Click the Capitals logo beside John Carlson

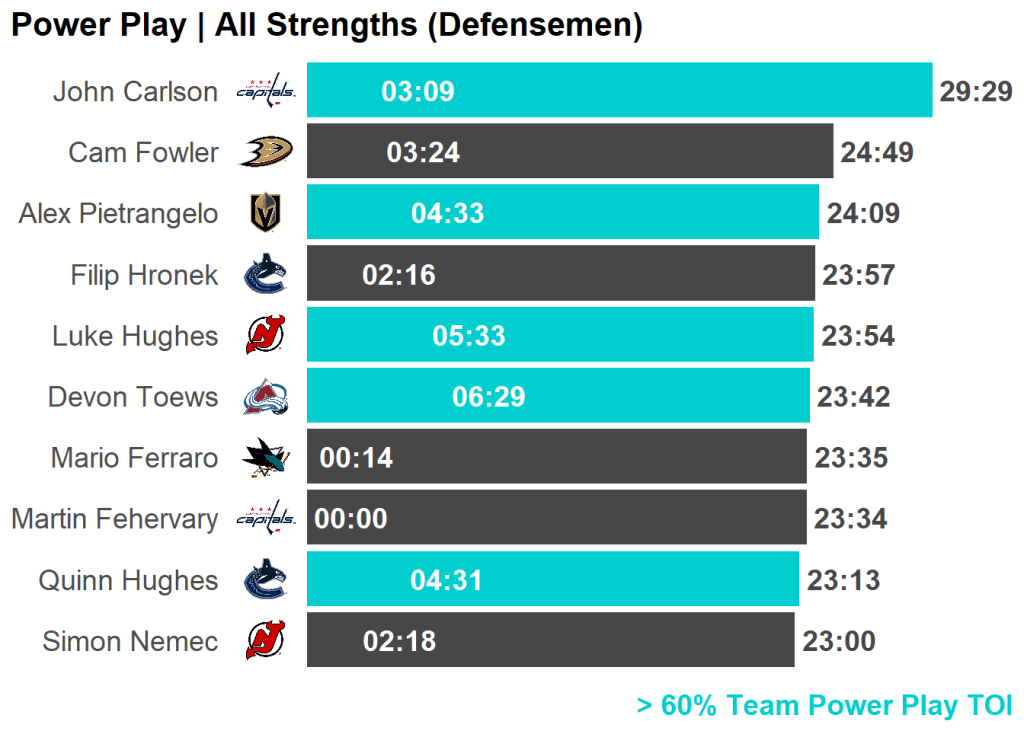pyautogui.click(x=265, y=92)
